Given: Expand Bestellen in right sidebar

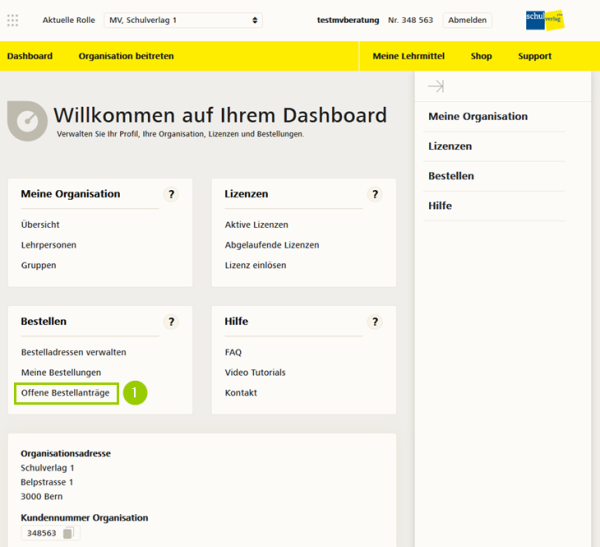Looking at the screenshot, I should (x=451, y=176).
